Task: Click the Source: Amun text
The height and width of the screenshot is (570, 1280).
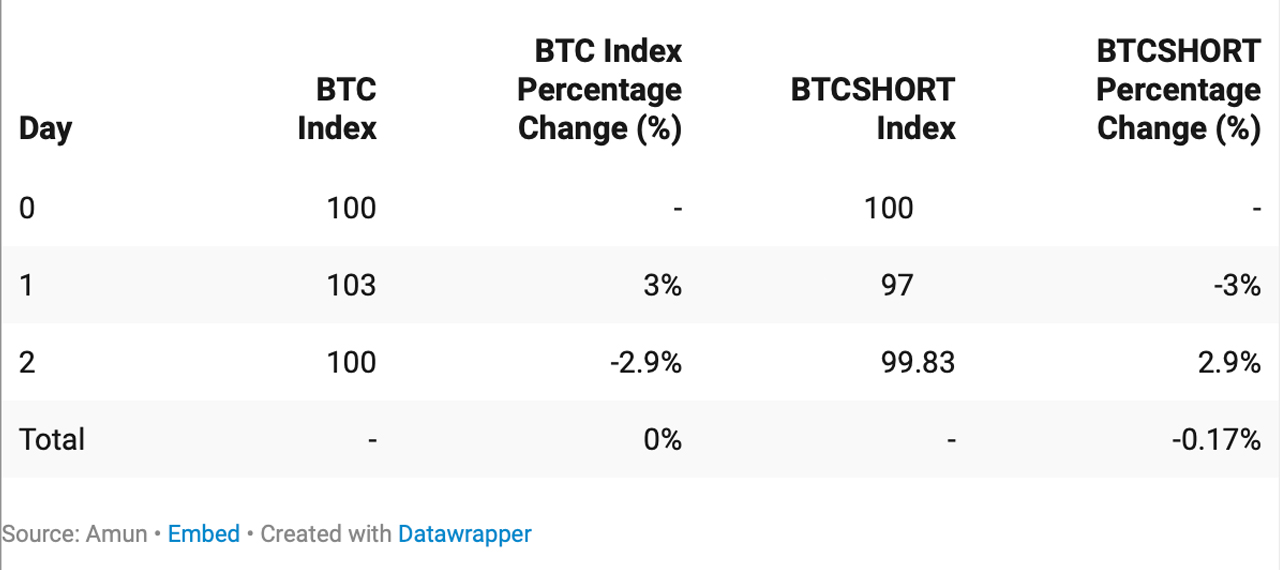Action: coord(74,534)
